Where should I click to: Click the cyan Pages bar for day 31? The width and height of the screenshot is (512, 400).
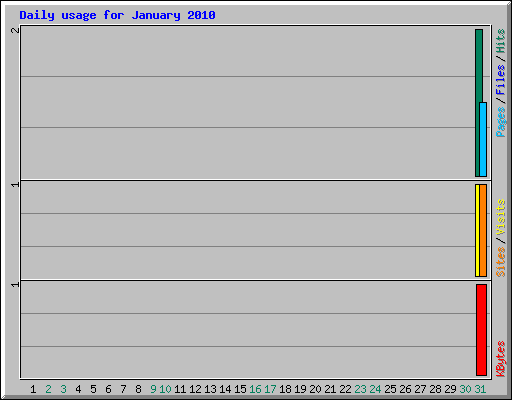tap(483, 139)
